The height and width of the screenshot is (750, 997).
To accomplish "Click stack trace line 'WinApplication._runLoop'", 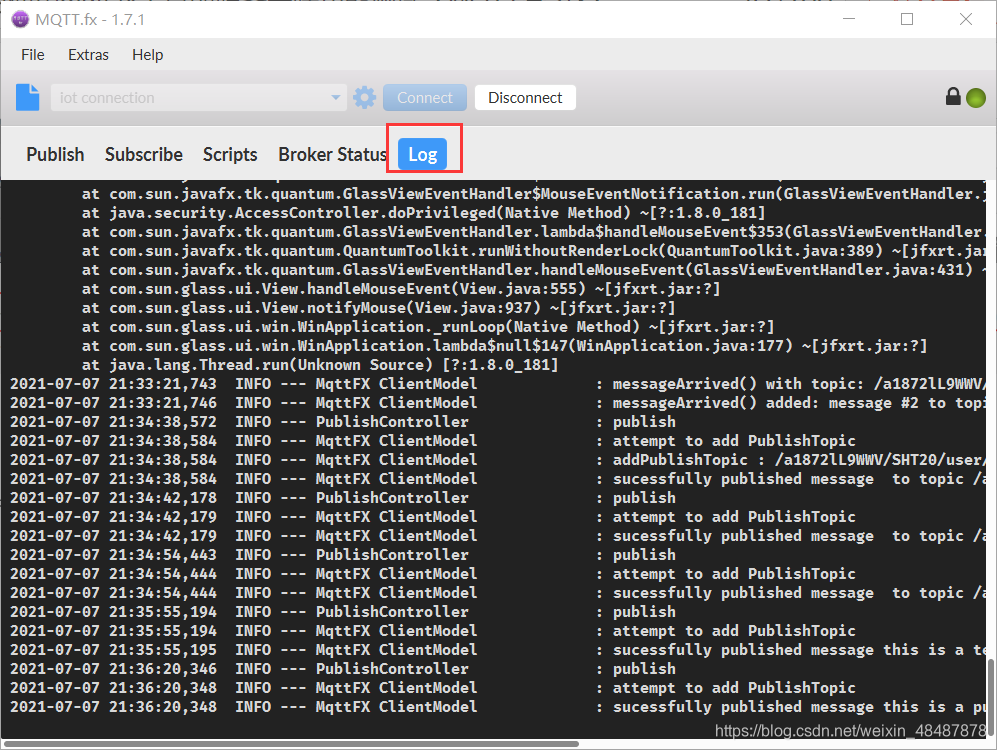I will 428,327.
